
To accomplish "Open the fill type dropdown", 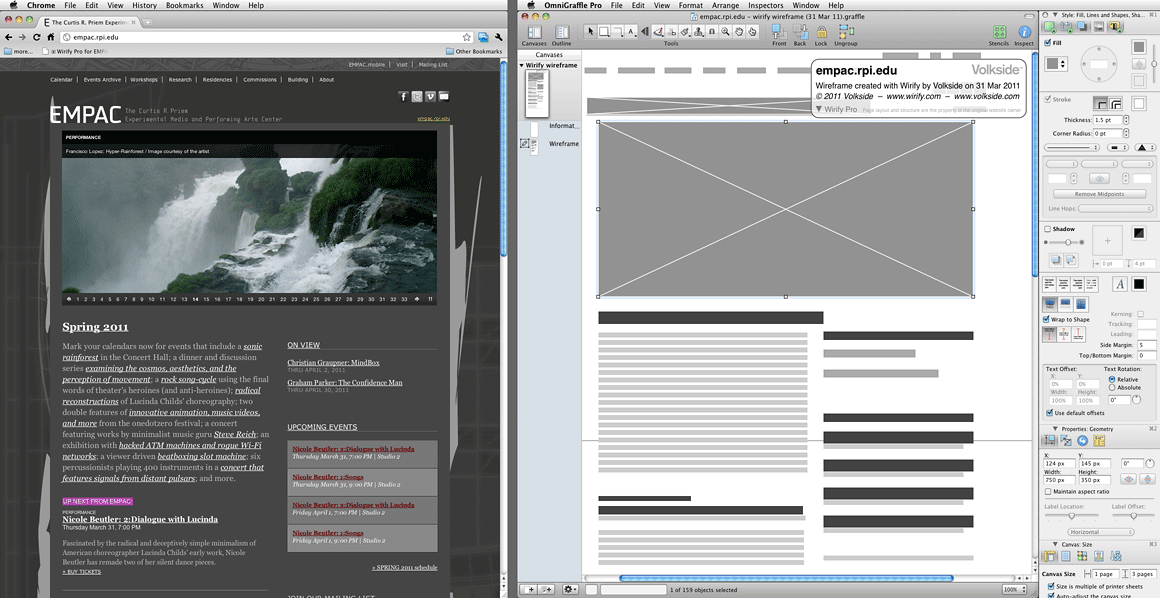I will (x=1056, y=64).
